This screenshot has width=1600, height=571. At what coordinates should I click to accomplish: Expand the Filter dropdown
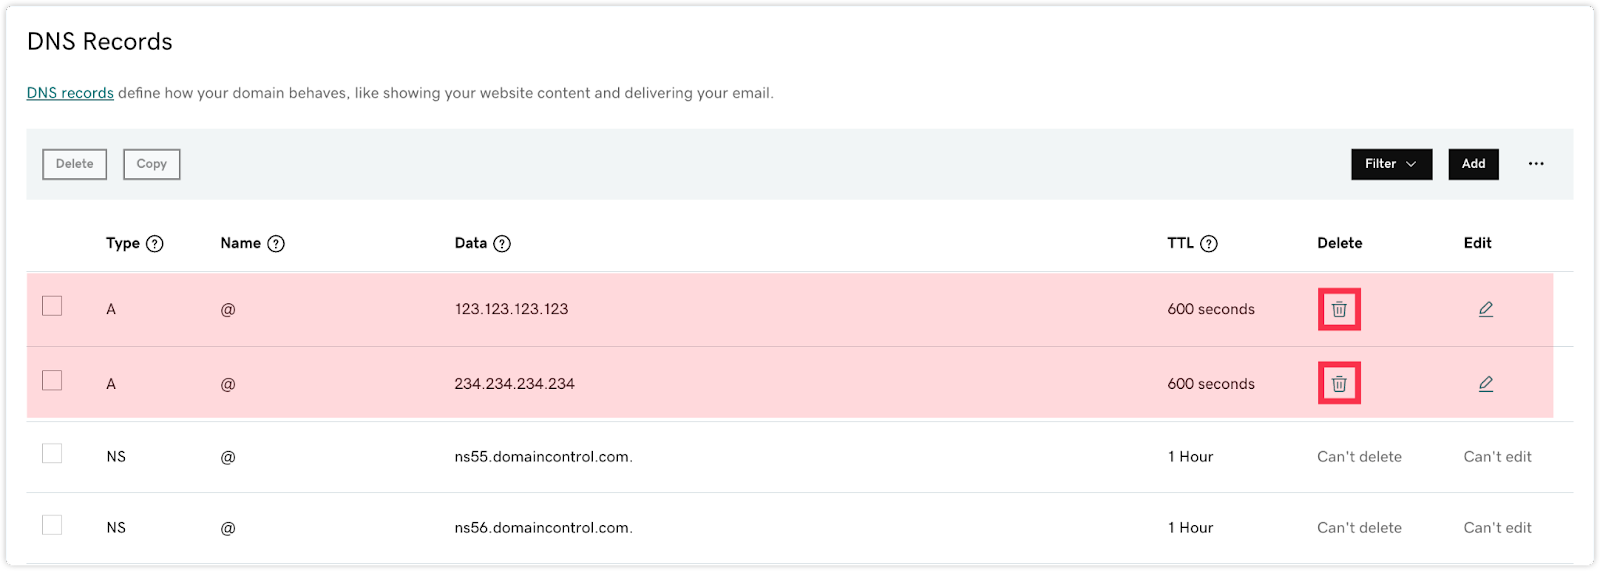coord(1392,164)
